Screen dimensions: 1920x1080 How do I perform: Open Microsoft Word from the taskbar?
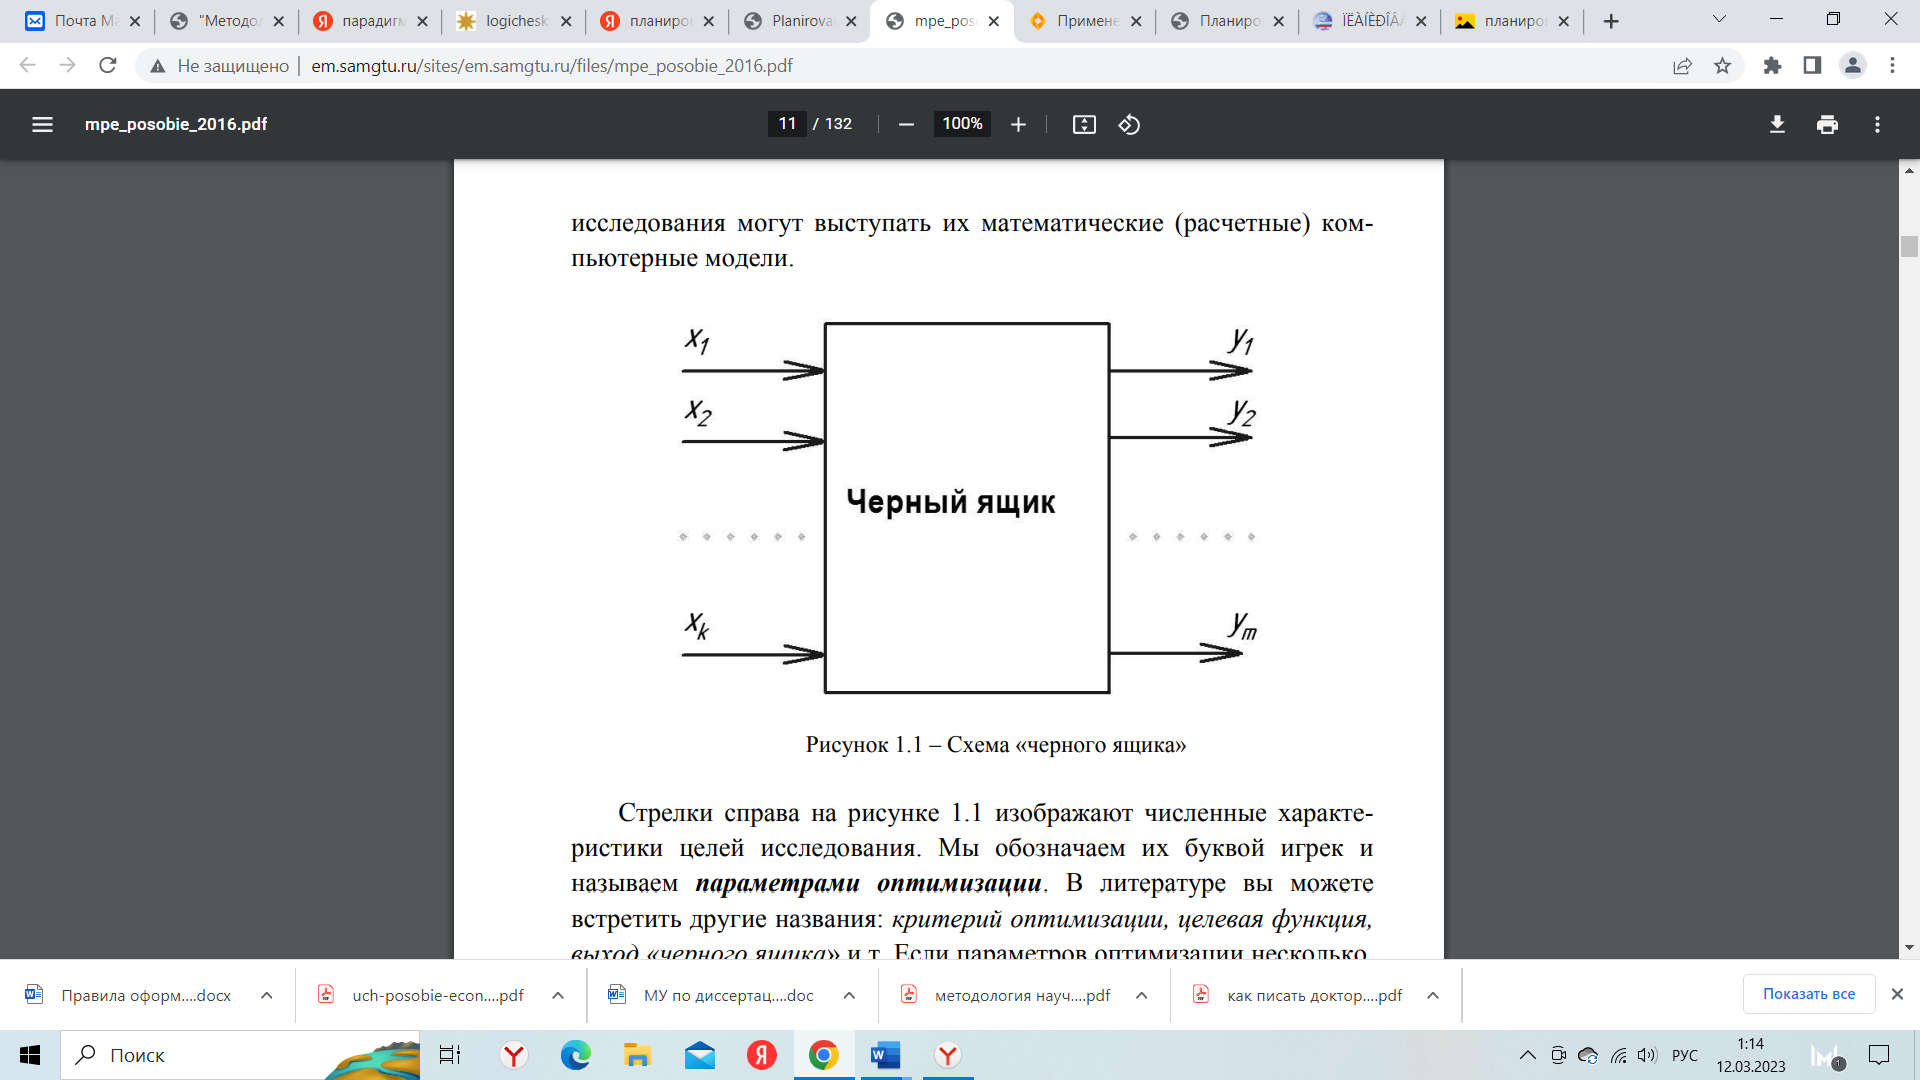885,1055
